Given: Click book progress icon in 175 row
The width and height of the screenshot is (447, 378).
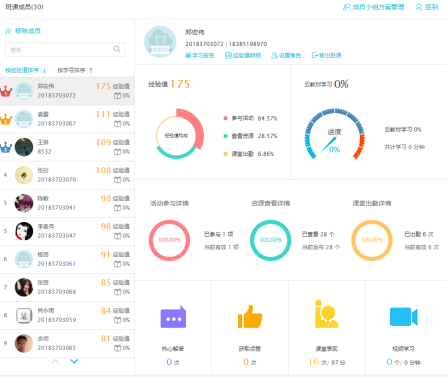Looking at the screenshot, I should [117, 96].
